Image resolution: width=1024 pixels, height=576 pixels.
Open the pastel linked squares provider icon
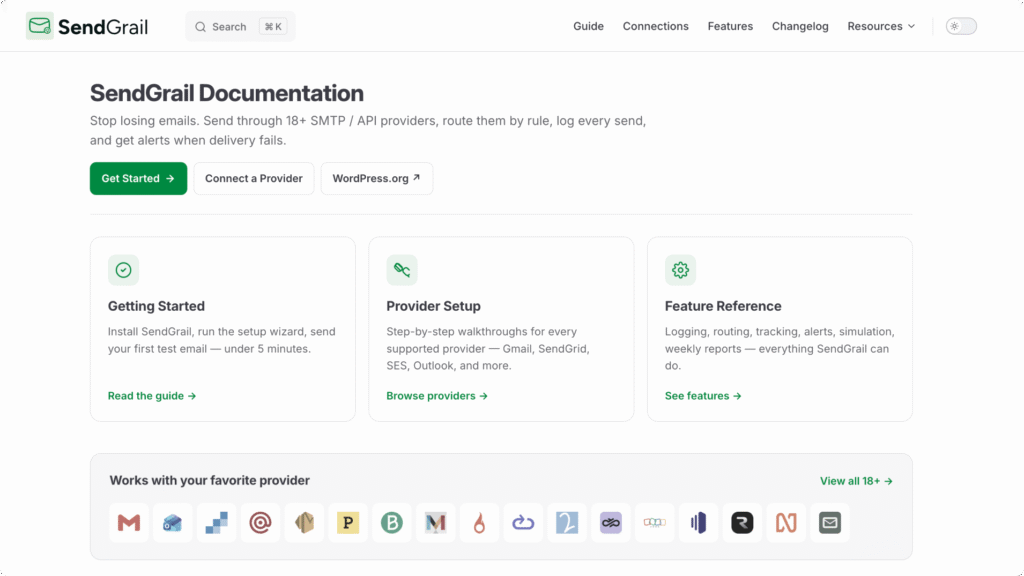pyautogui.click(x=654, y=522)
